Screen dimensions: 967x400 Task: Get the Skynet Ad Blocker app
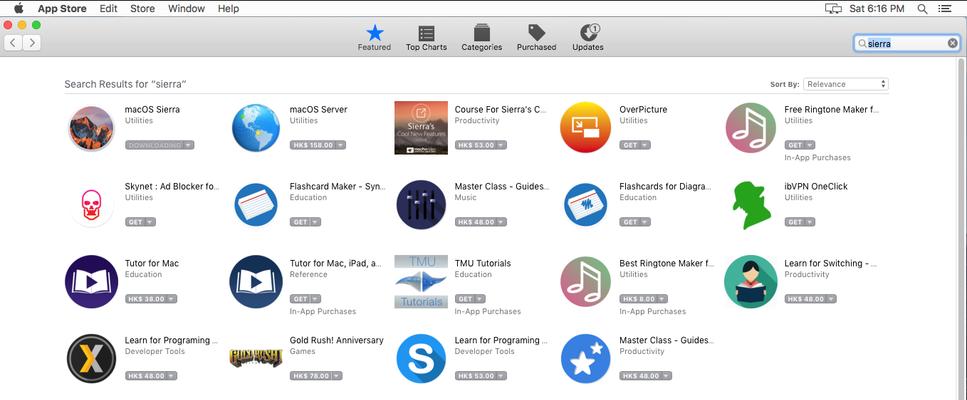pos(141,222)
